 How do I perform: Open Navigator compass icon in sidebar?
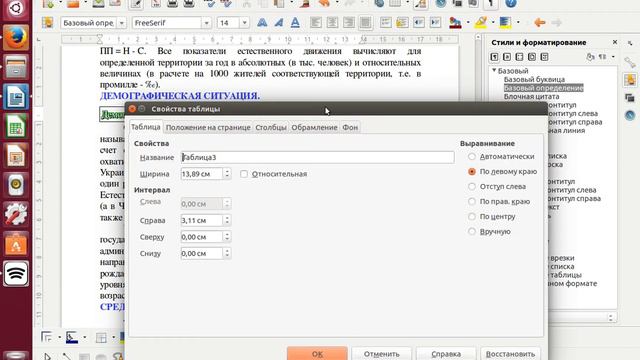pos(630,115)
